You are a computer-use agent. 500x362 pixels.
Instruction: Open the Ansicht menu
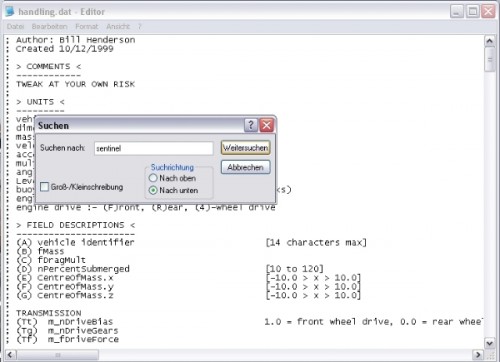118,26
